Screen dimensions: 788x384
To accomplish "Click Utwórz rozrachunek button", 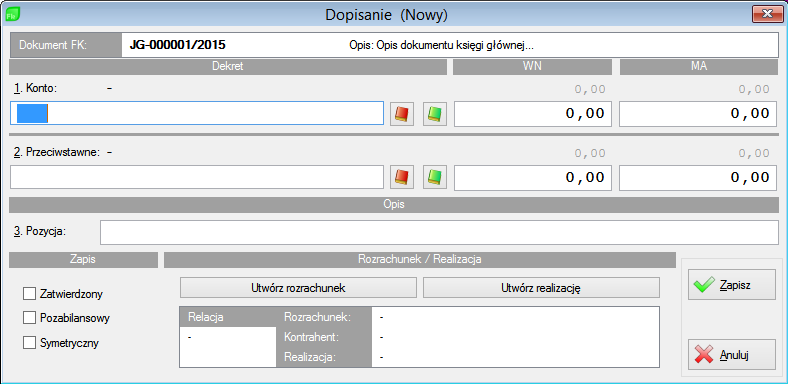I will click(298, 288).
